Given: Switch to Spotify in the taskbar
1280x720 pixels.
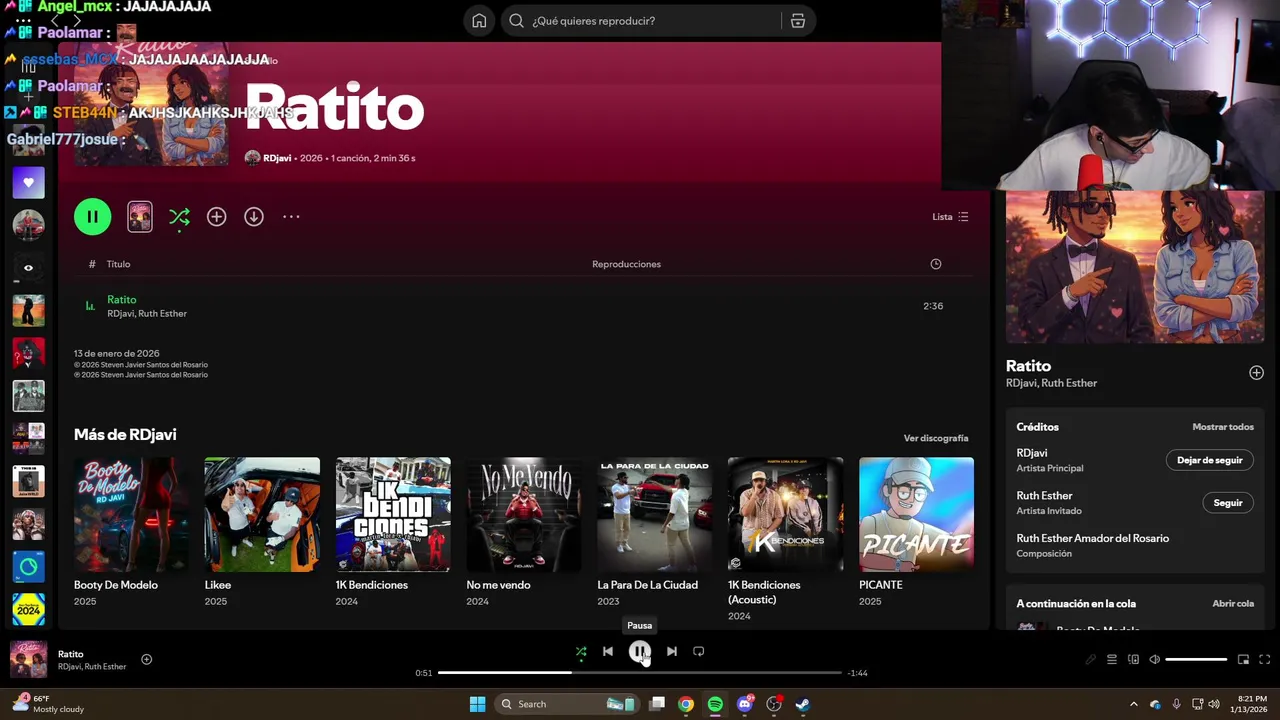Looking at the screenshot, I should [715, 704].
